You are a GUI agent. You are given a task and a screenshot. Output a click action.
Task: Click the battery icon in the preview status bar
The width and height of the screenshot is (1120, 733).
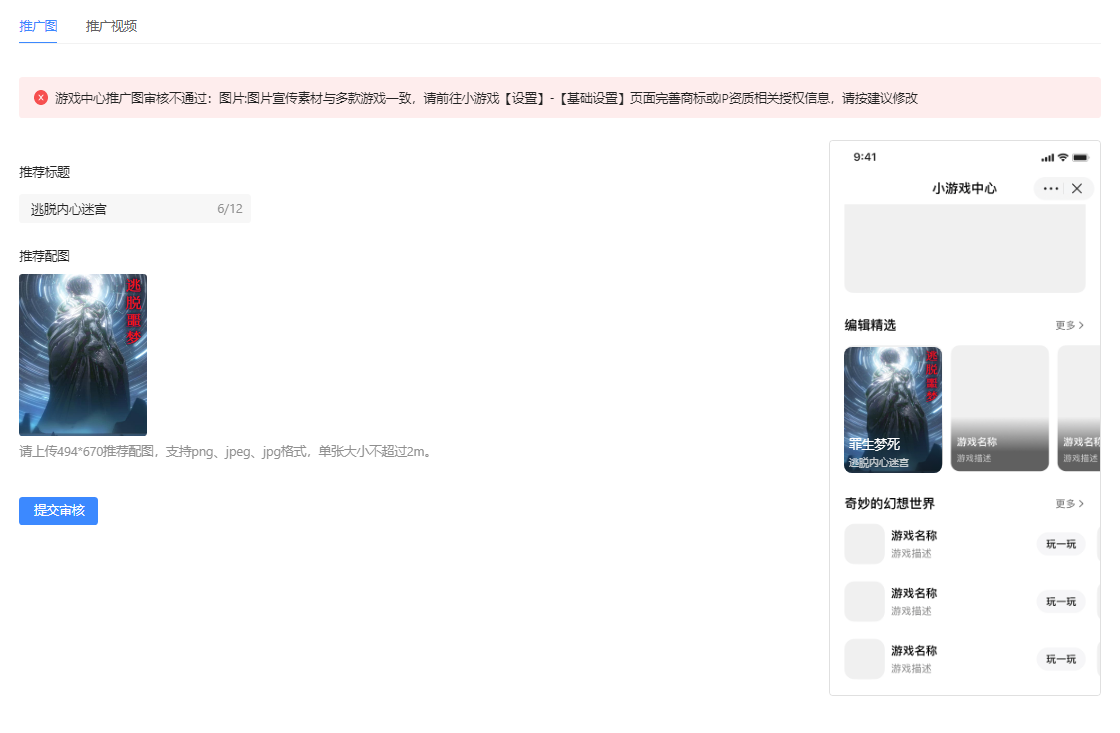click(x=1081, y=157)
